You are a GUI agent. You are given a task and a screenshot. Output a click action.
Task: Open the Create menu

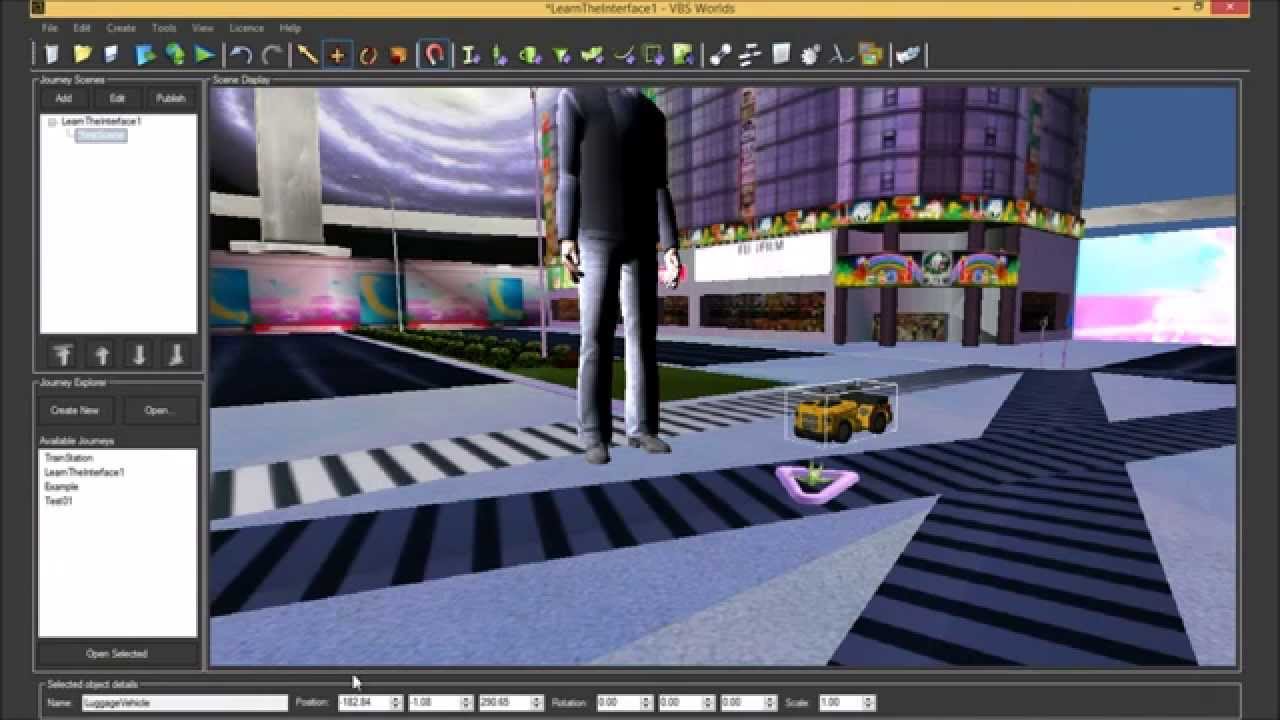121,28
